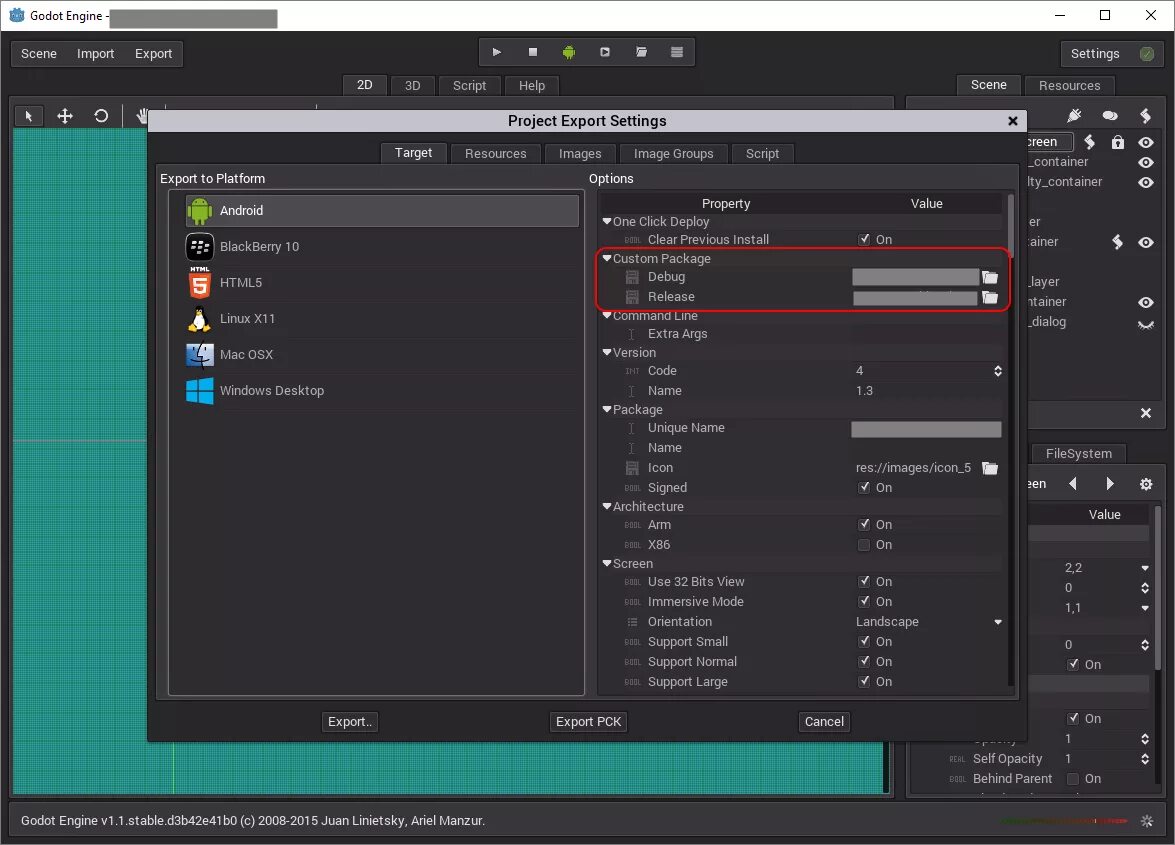
Task: Collapse the Screen section
Action: pyautogui.click(x=607, y=563)
